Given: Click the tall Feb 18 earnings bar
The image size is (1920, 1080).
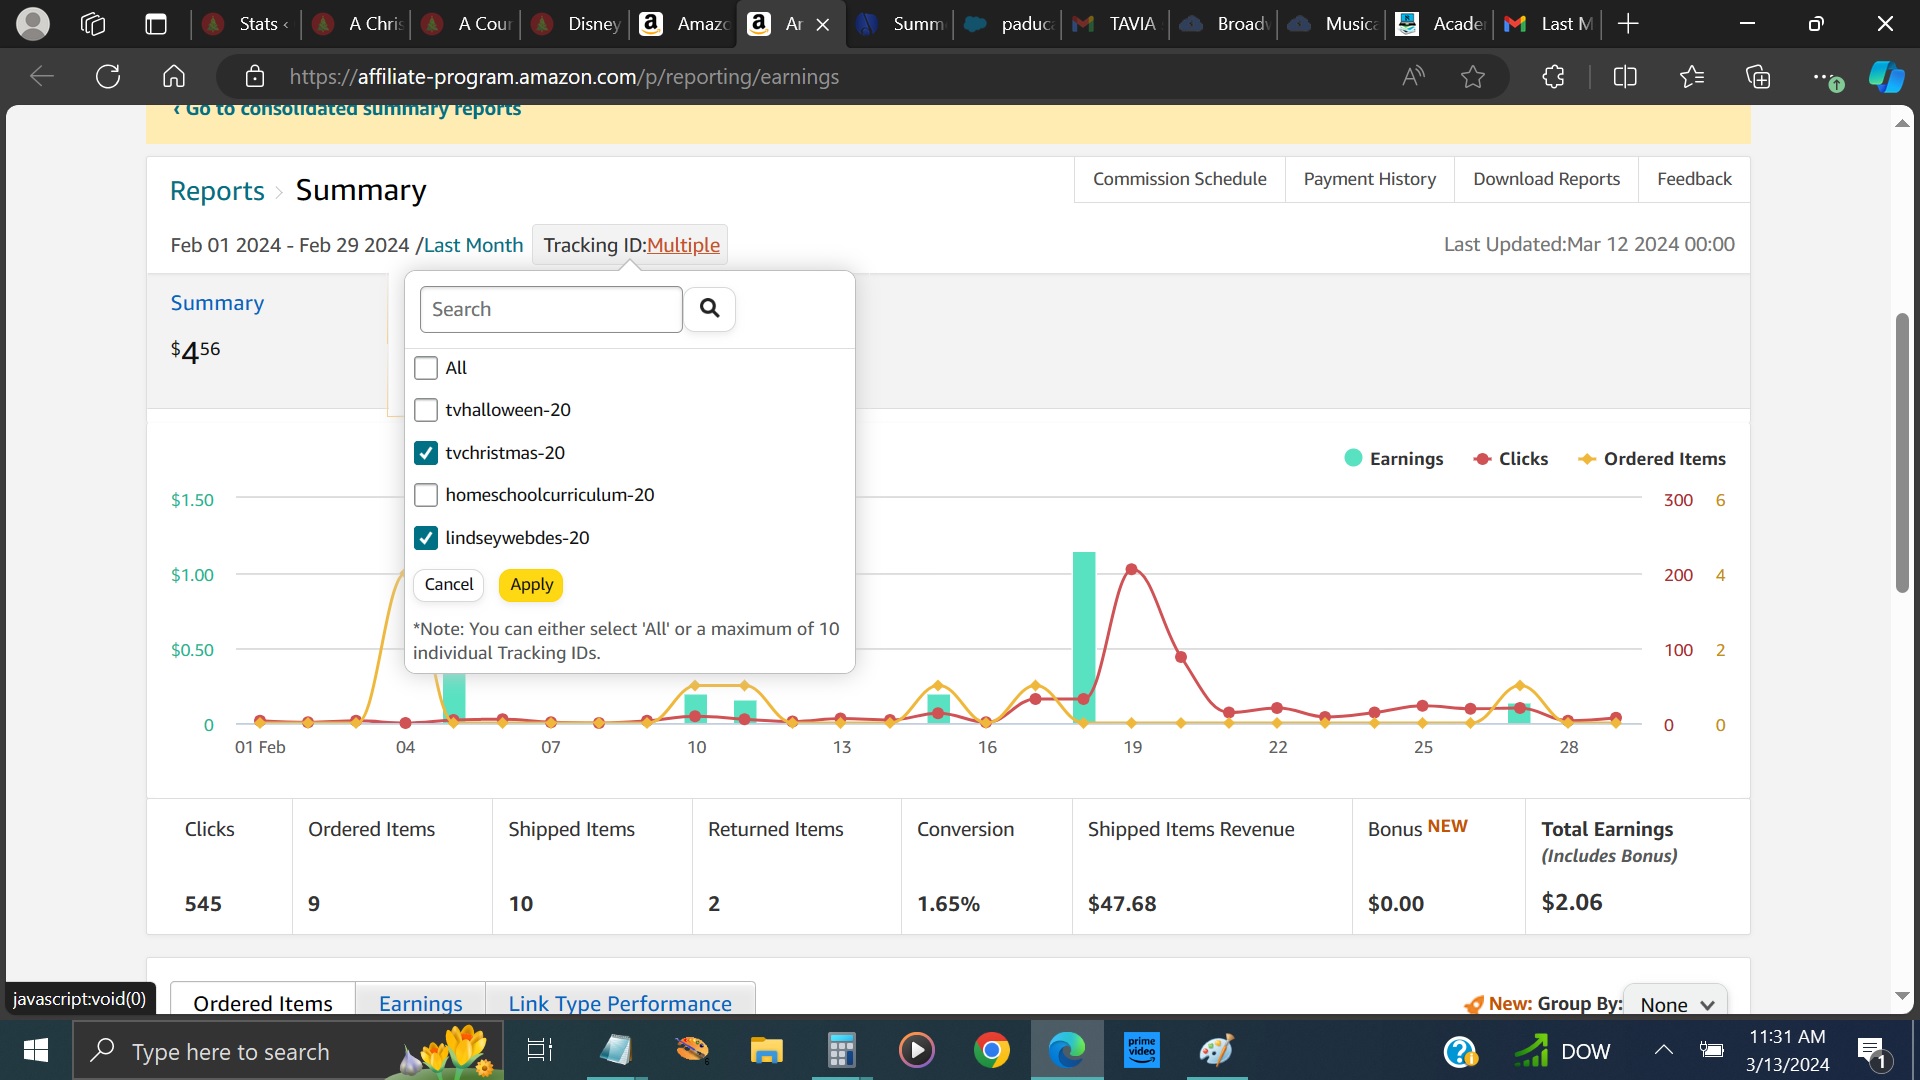Looking at the screenshot, I should click(x=1084, y=637).
